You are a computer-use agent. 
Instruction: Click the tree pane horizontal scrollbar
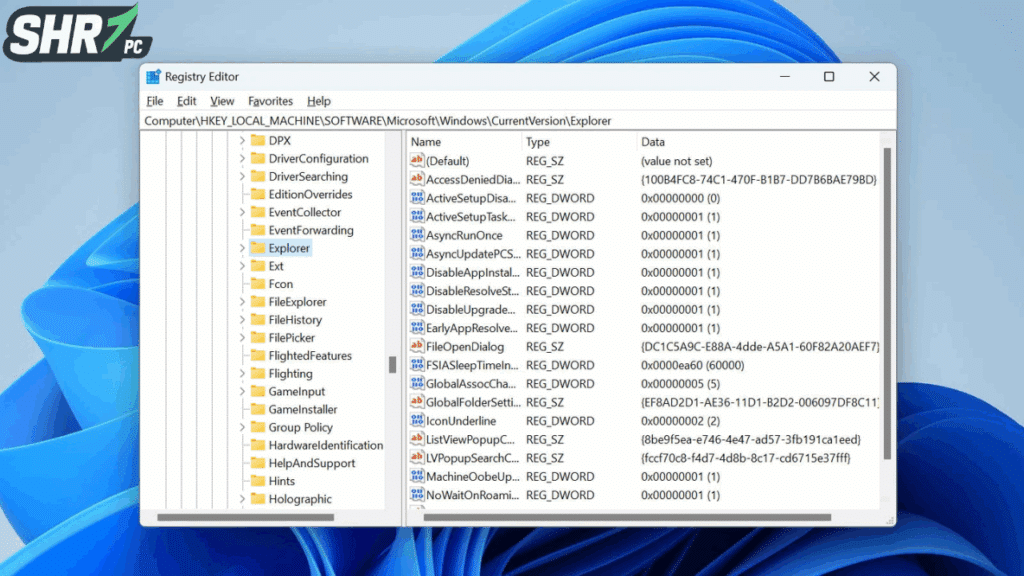tap(246, 517)
